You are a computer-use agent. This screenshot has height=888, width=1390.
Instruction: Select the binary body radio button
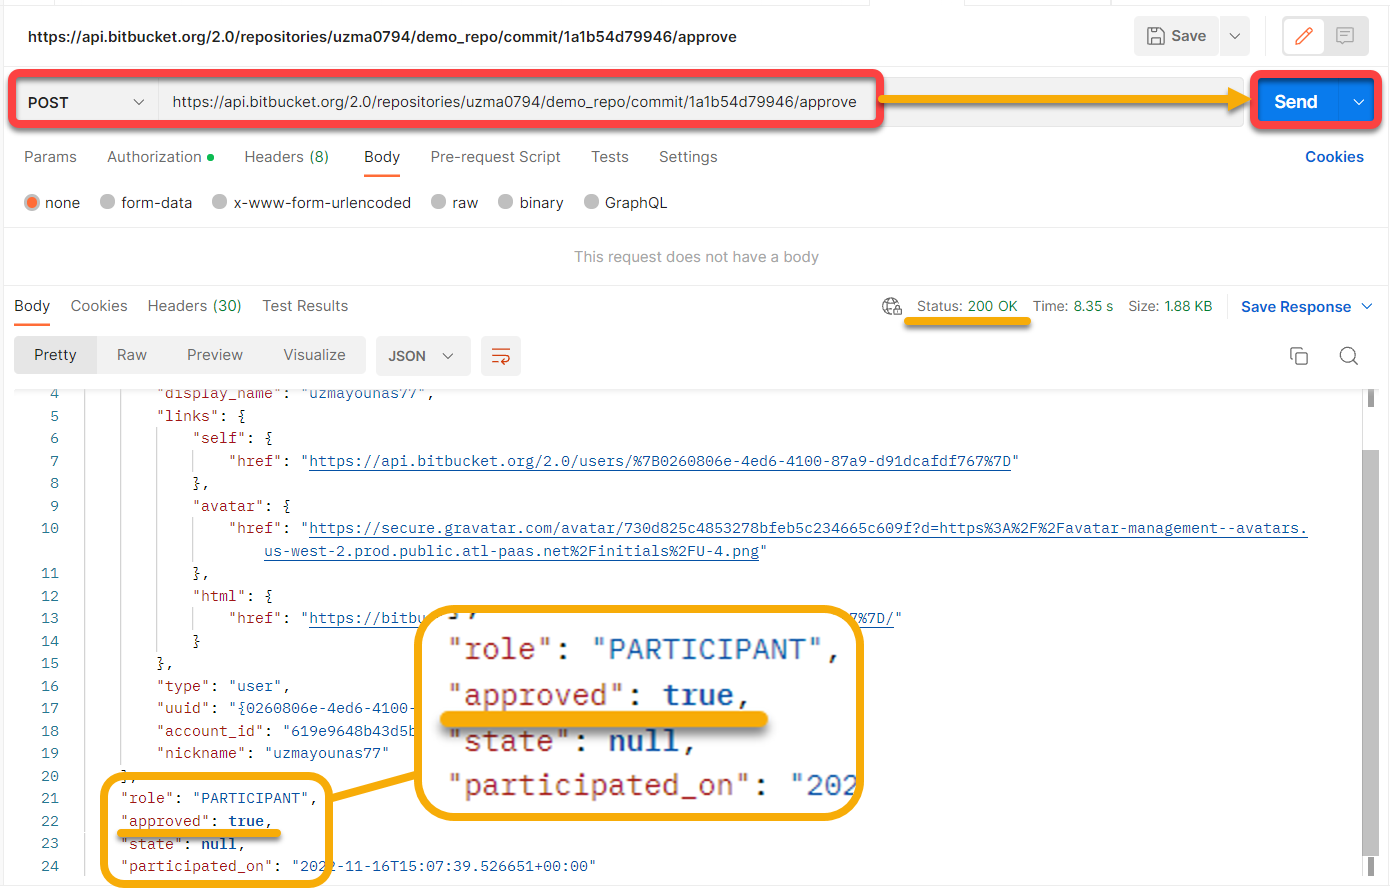[506, 203]
